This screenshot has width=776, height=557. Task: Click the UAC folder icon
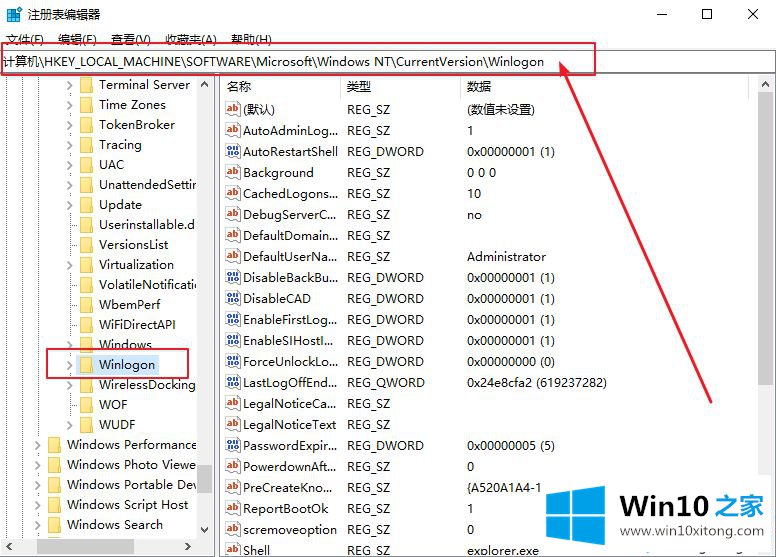tap(87, 164)
